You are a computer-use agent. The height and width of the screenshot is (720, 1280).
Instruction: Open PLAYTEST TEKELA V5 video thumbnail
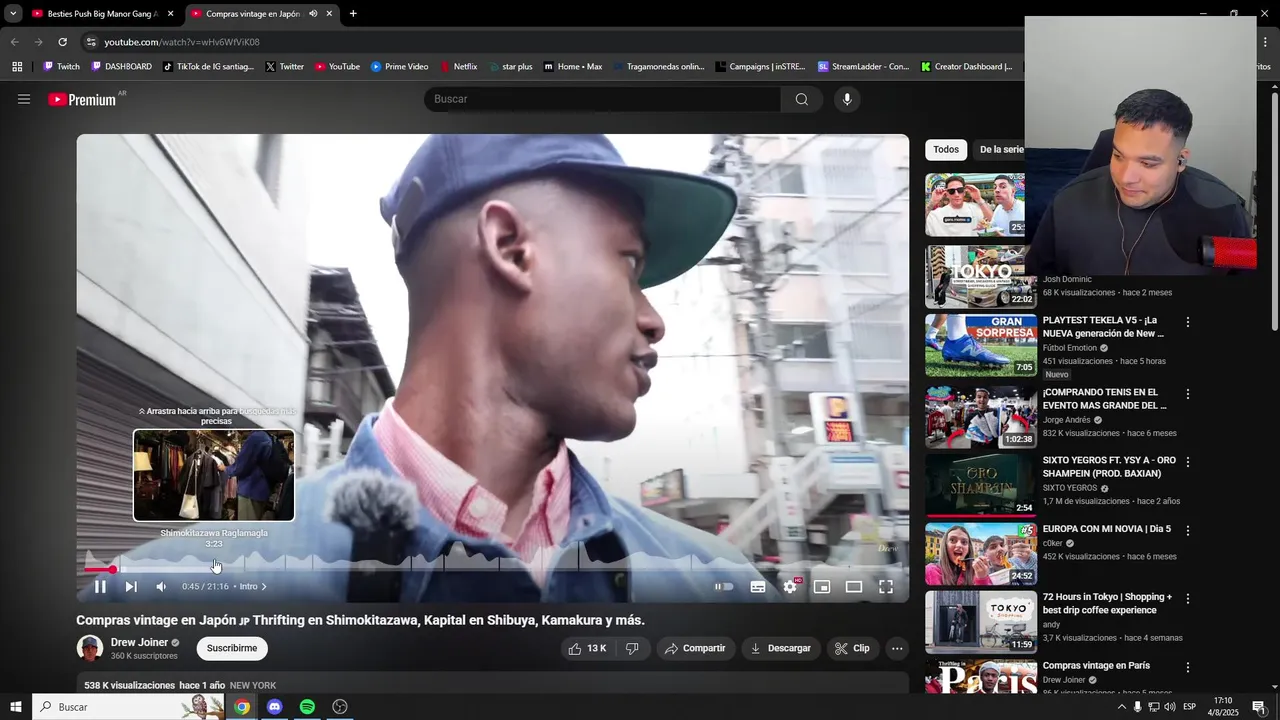[x=981, y=345]
